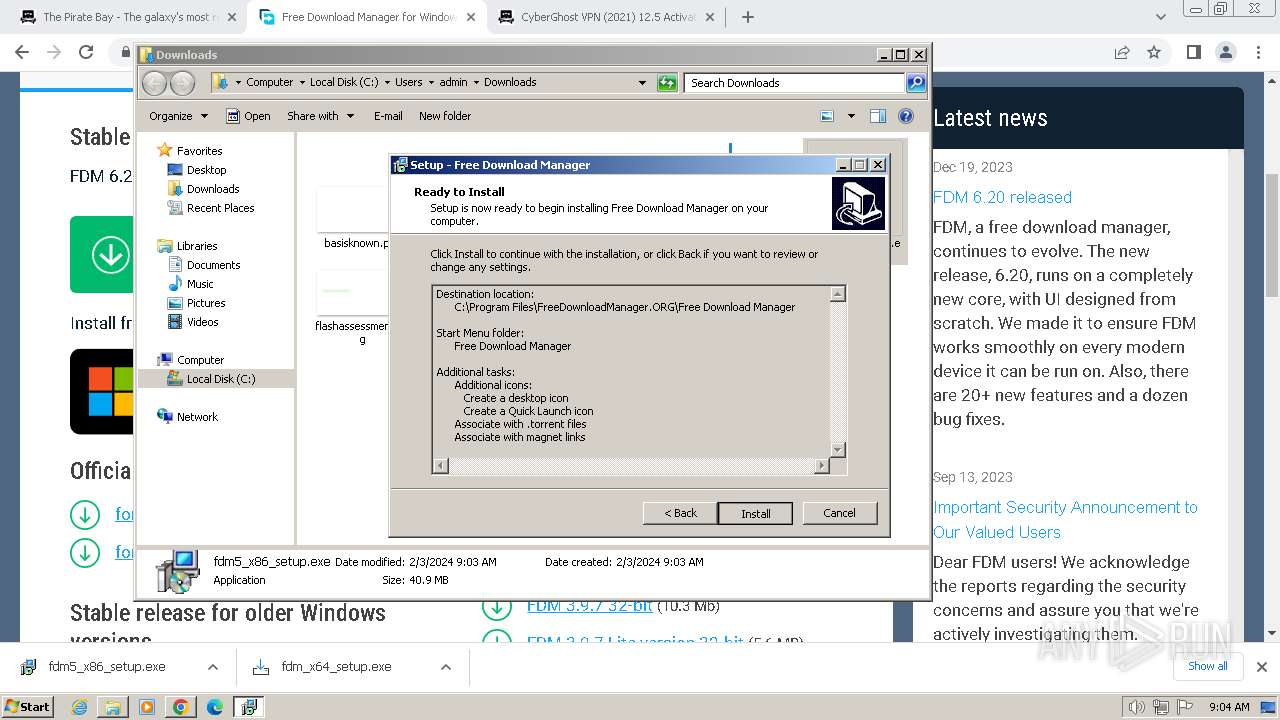Open Downloads in navigation pane
1280x720 pixels.
213,189
